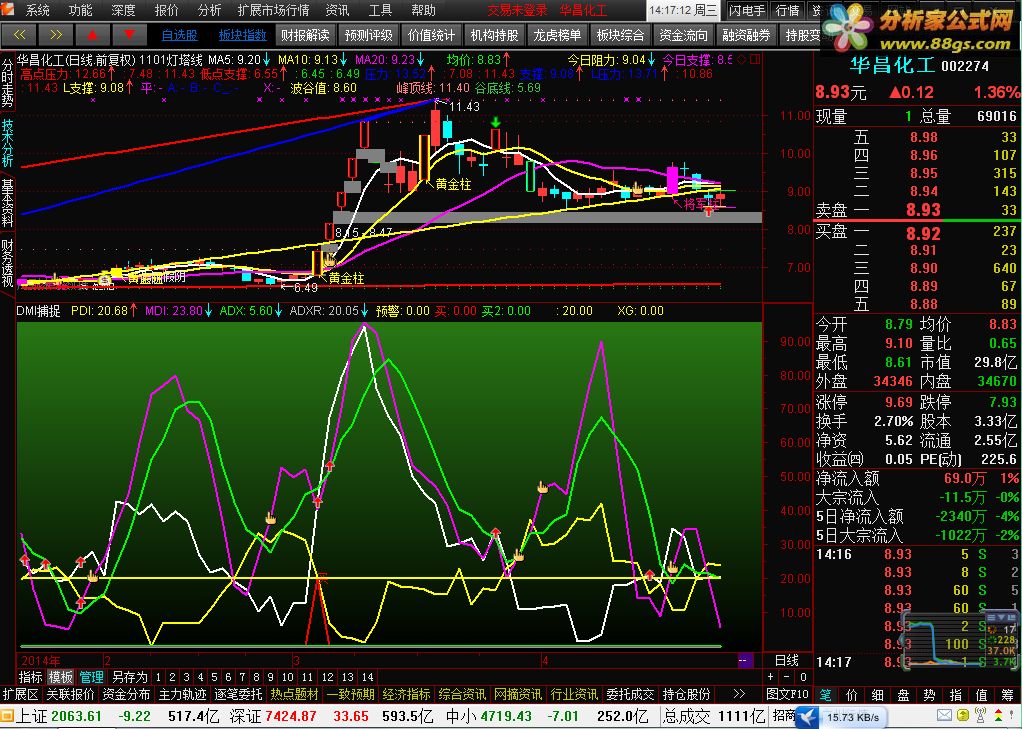
Task: Click the 资金流向 button
Action: pos(684,35)
